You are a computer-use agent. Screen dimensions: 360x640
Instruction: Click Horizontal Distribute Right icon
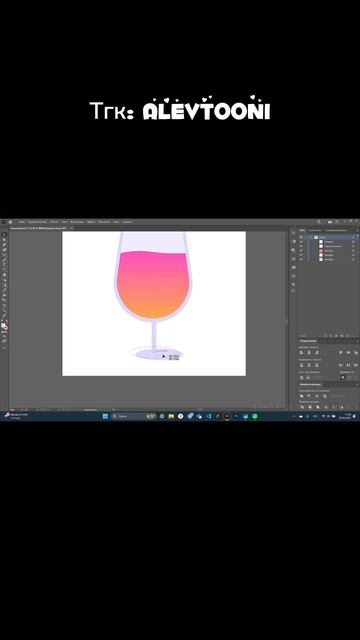click(x=356, y=365)
